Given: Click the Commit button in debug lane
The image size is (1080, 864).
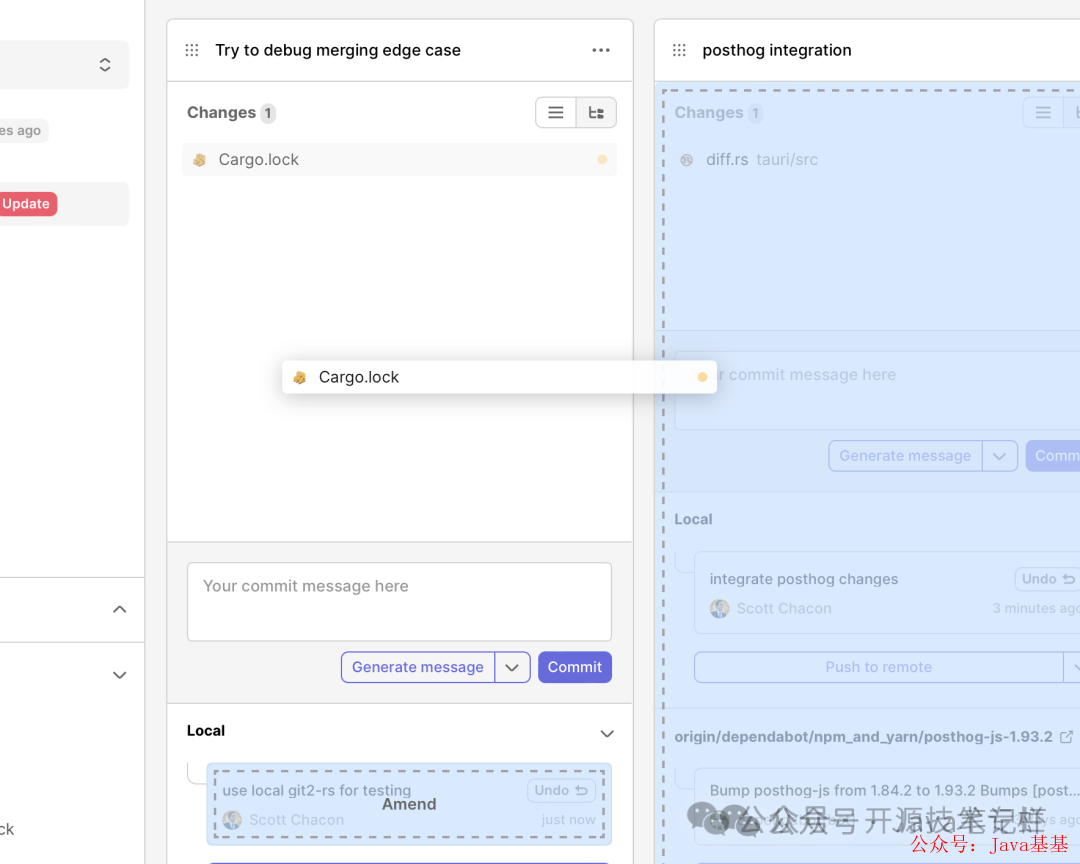Looking at the screenshot, I should tap(574, 667).
